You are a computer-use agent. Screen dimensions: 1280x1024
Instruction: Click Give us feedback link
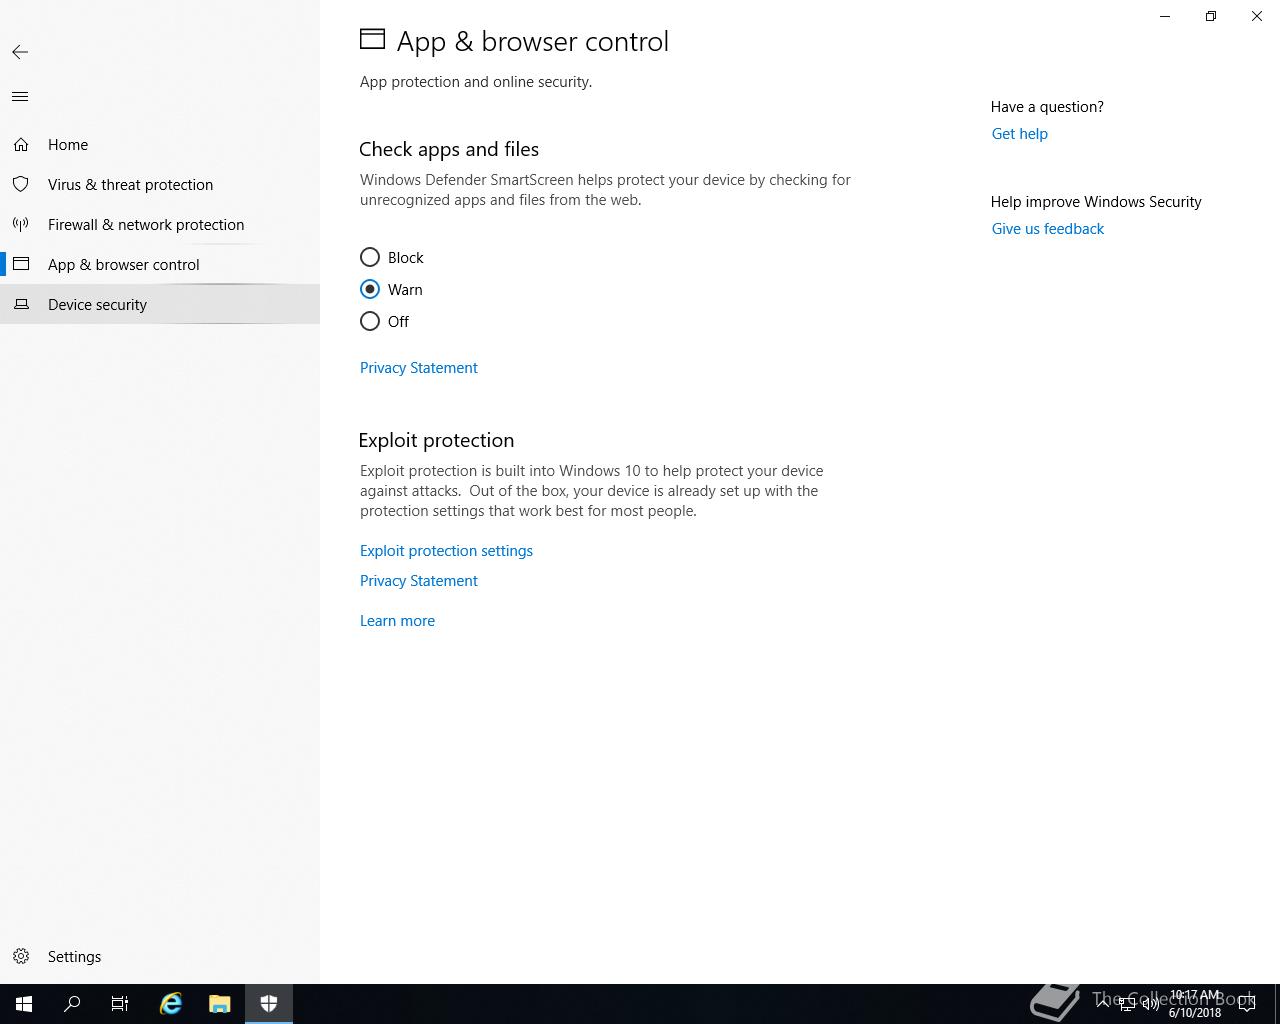1047,229
